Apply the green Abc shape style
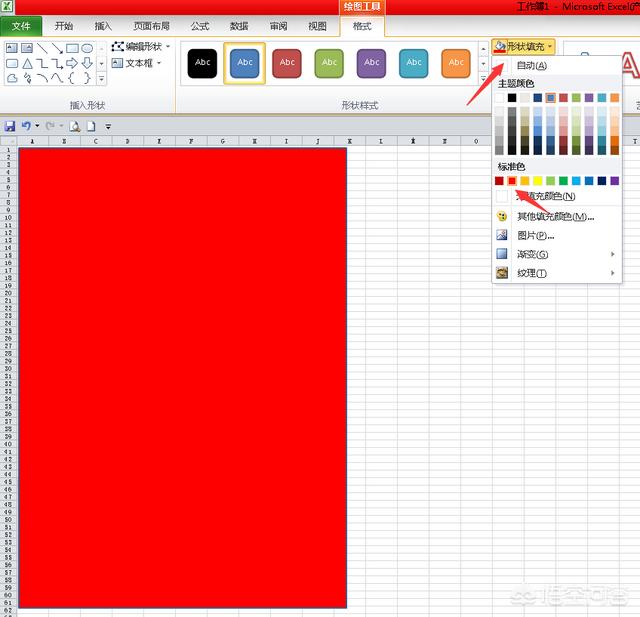The width and height of the screenshot is (640, 617). point(329,63)
